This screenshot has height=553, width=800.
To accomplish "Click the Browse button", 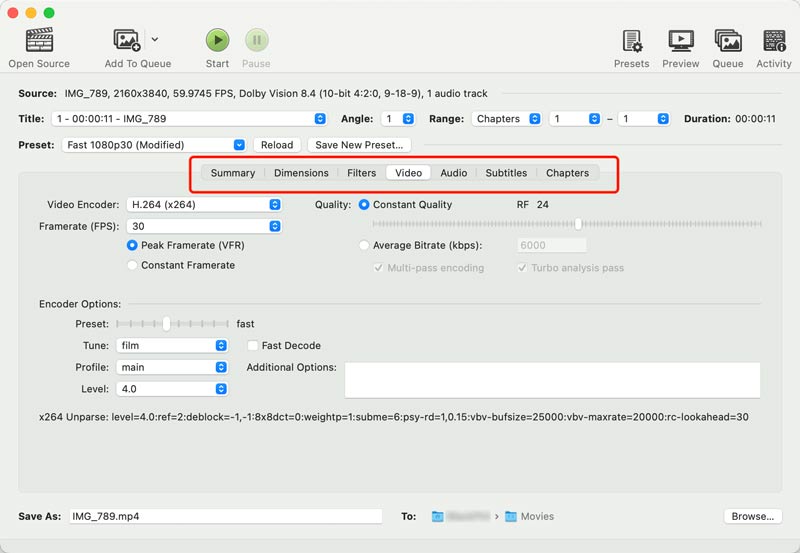I will pyautogui.click(x=752, y=517).
